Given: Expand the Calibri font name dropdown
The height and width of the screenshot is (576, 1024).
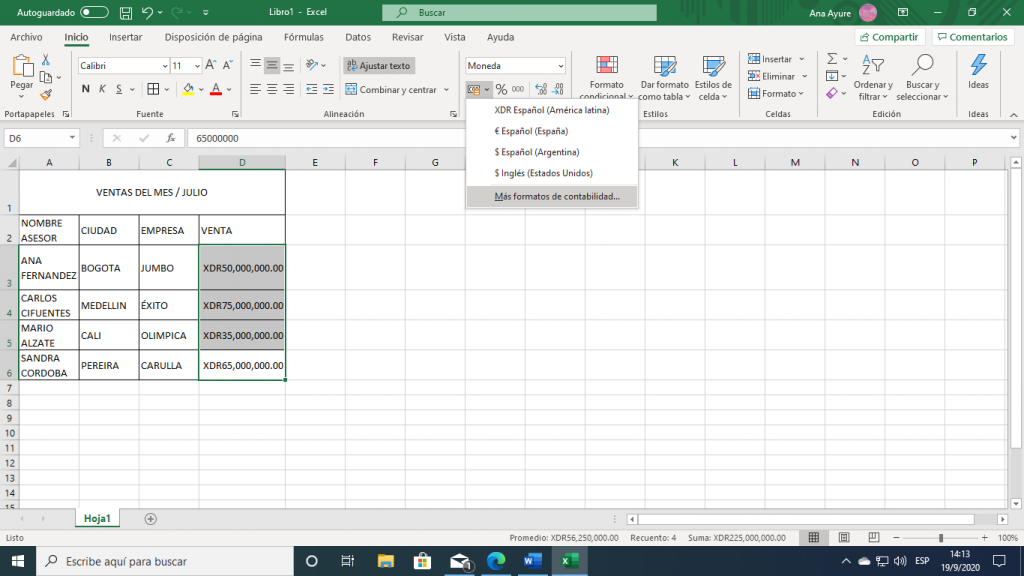Looking at the screenshot, I should [x=165, y=65].
